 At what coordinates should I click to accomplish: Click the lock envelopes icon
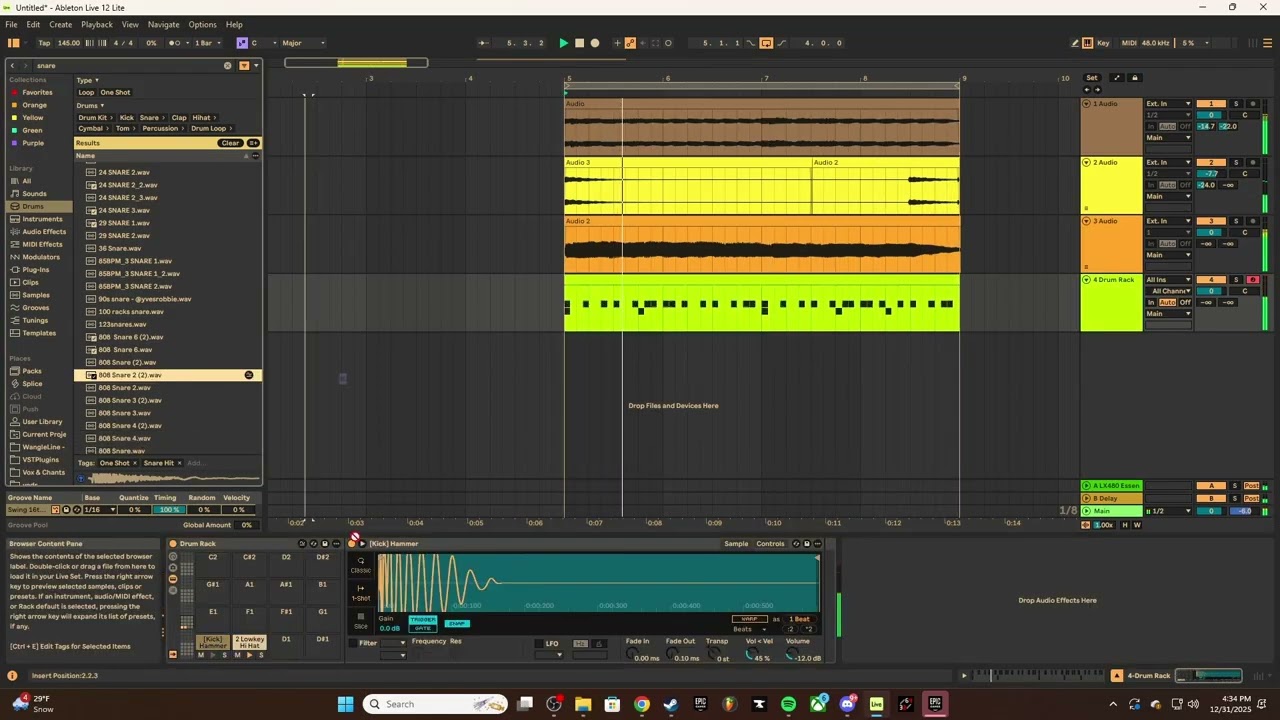point(1134,78)
